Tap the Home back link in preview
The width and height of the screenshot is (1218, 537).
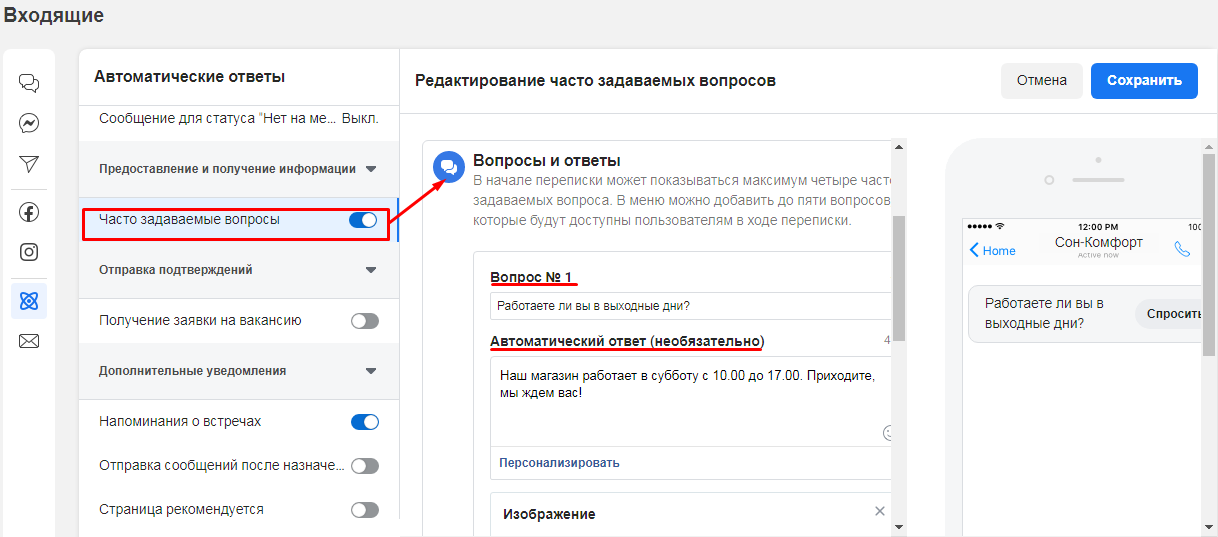click(993, 250)
